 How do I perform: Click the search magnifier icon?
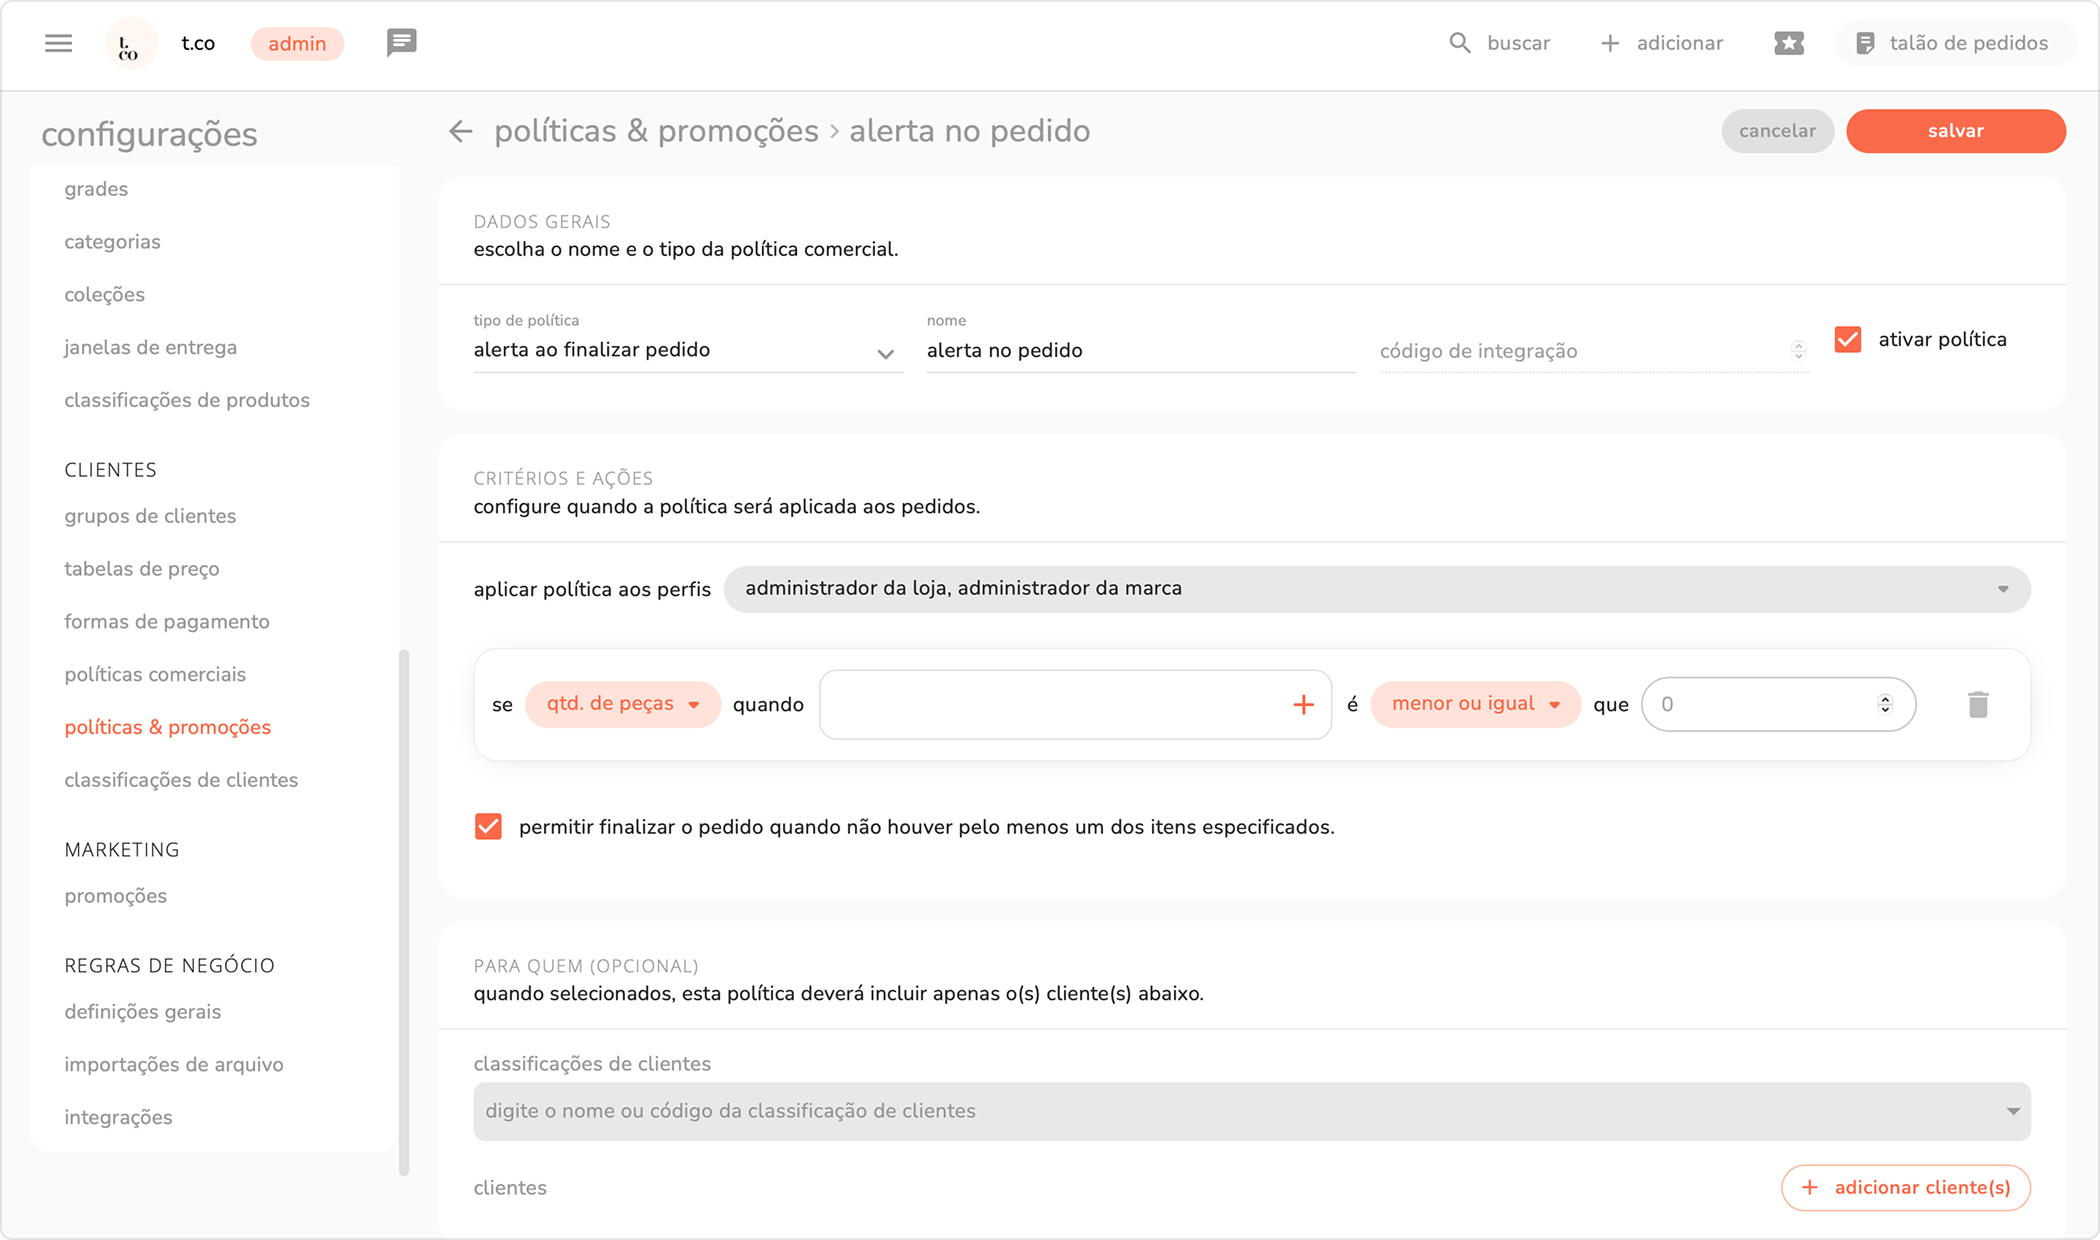[1459, 43]
